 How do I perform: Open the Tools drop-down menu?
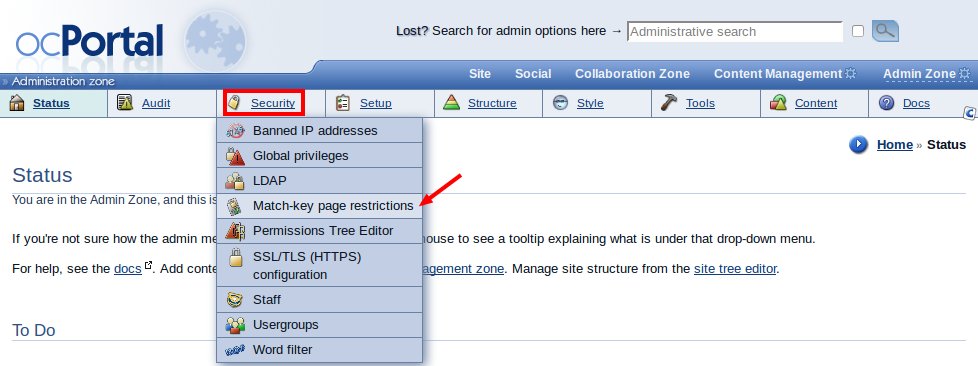pyautogui.click(x=700, y=104)
